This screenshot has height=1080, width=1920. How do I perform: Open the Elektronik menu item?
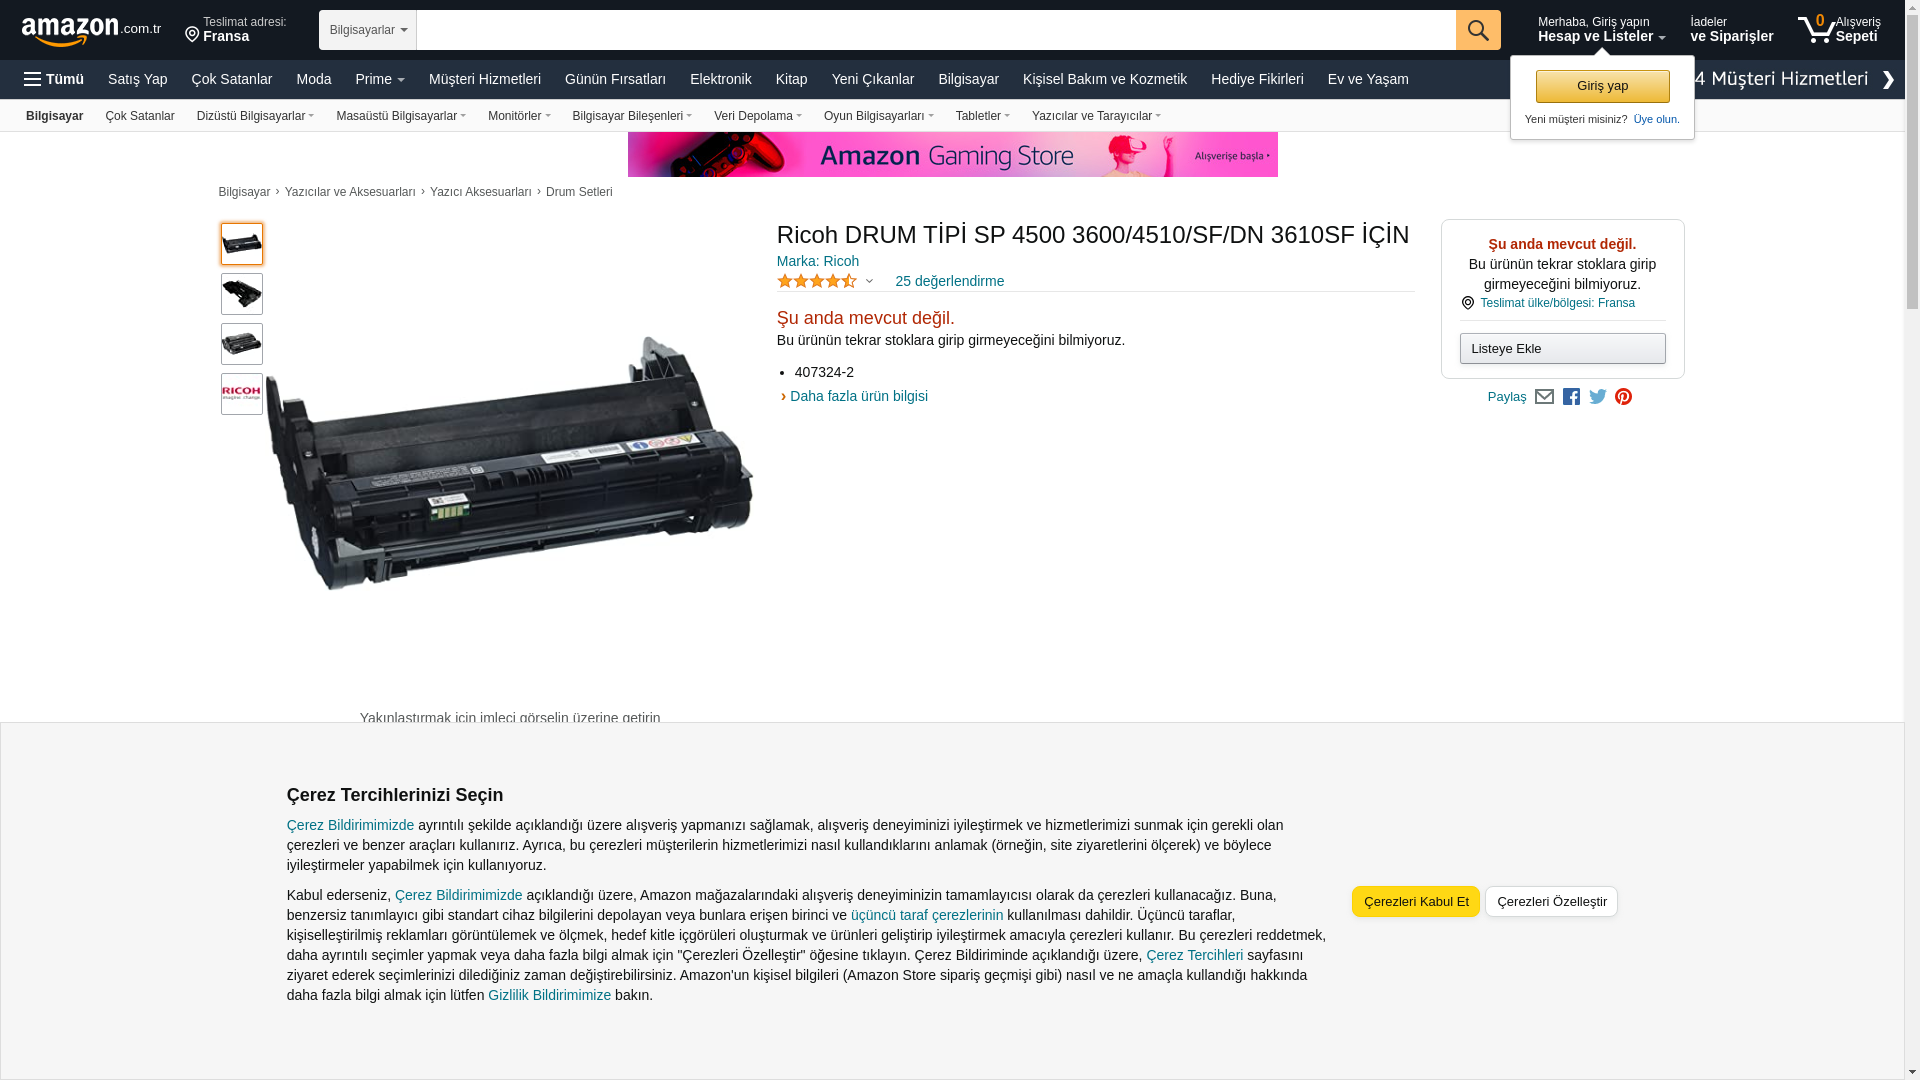point(720,79)
